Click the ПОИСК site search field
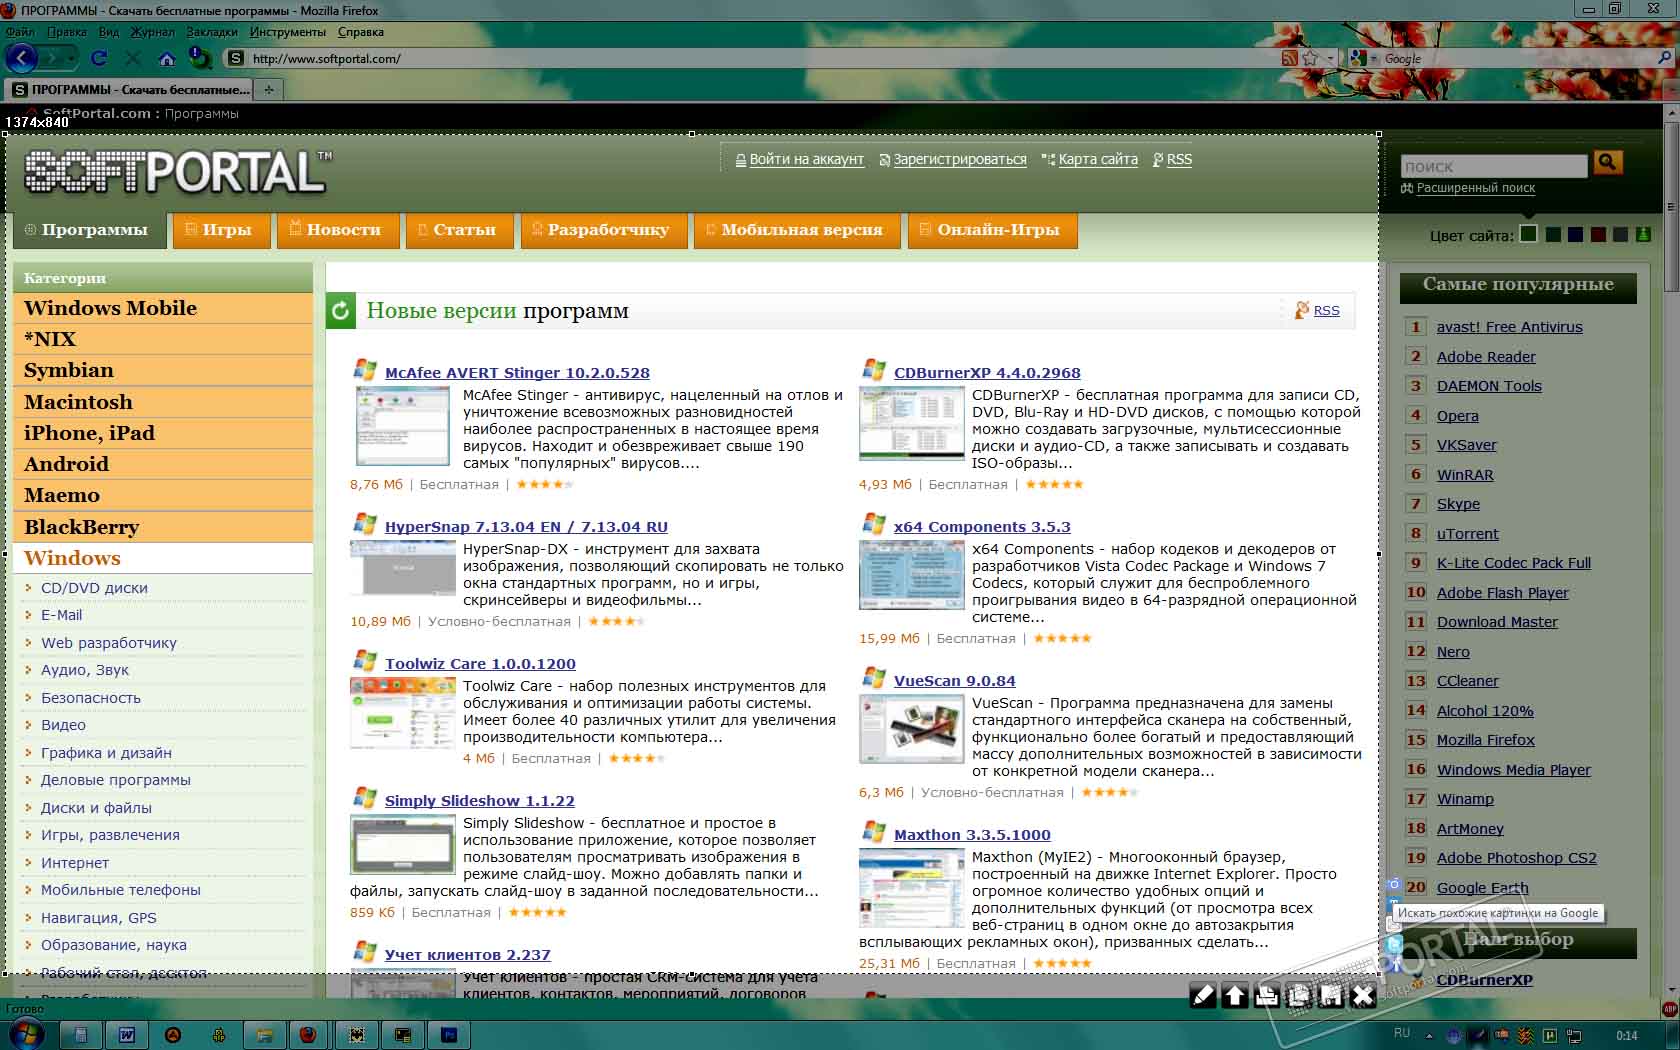Viewport: 1680px width, 1050px height. pos(1494,166)
